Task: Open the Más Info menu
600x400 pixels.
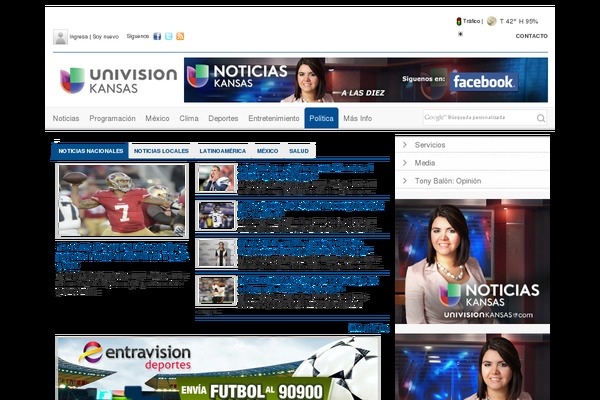Action: (x=357, y=118)
